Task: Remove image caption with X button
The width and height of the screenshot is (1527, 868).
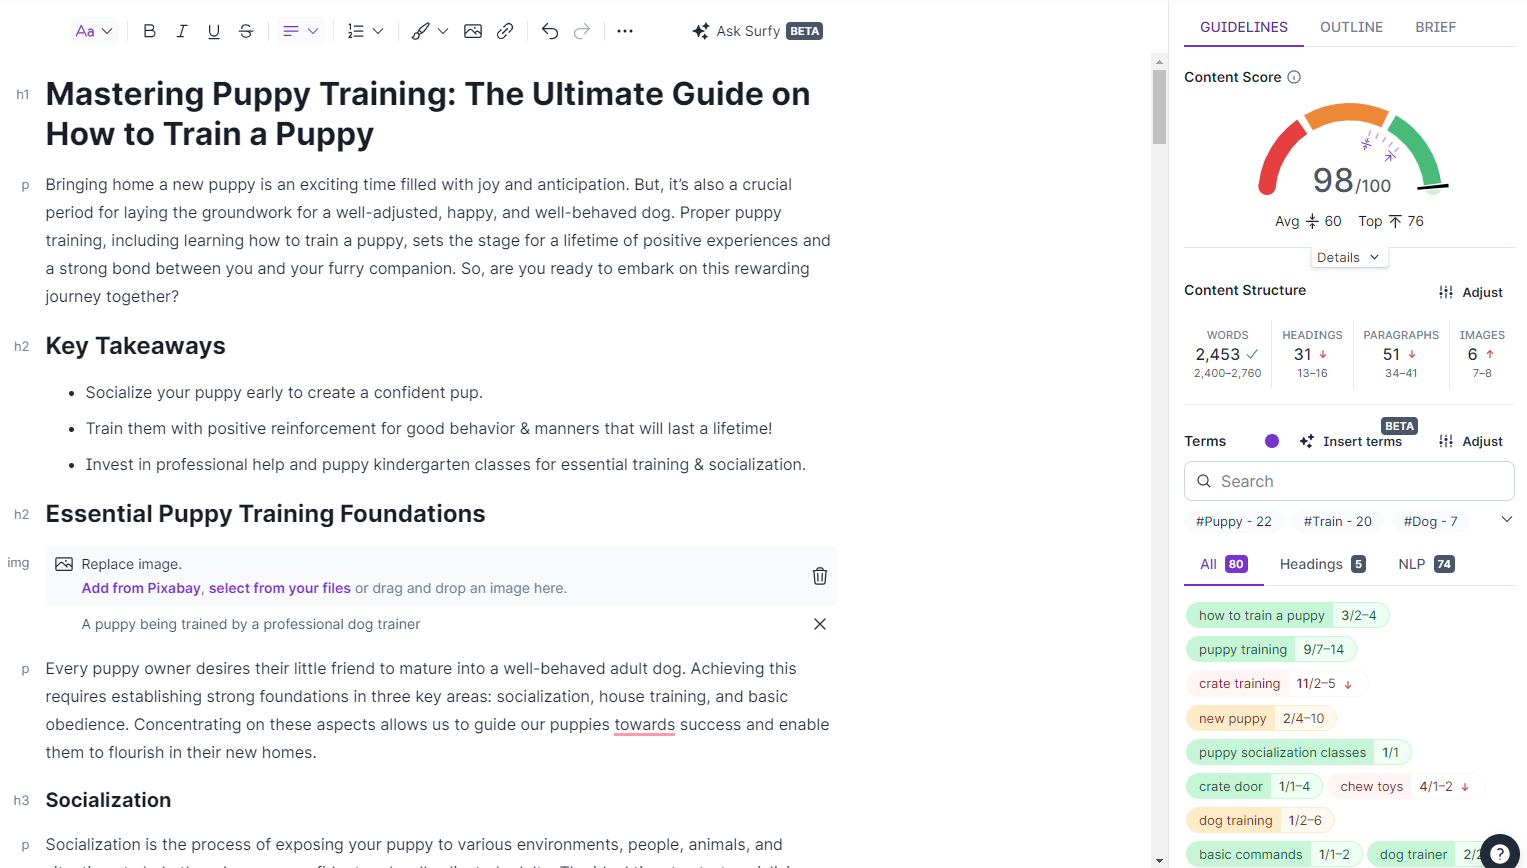Action: tap(819, 624)
